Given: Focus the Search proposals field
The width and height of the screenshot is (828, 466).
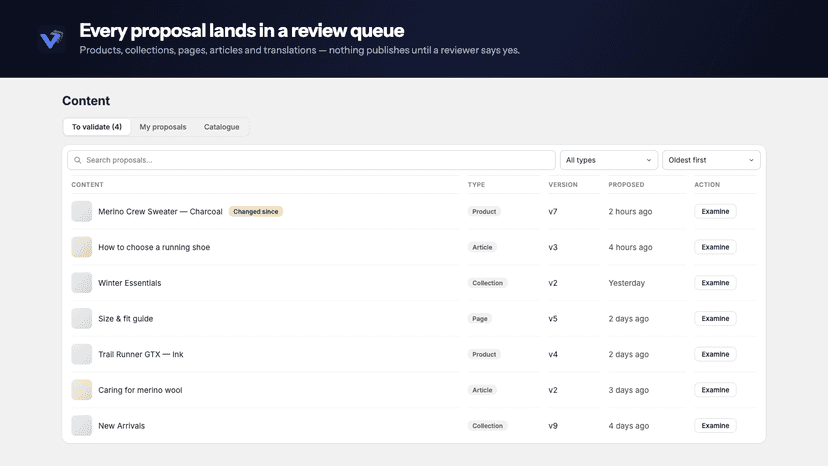Looking at the screenshot, I should pyautogui.click(x=312, y=160).
